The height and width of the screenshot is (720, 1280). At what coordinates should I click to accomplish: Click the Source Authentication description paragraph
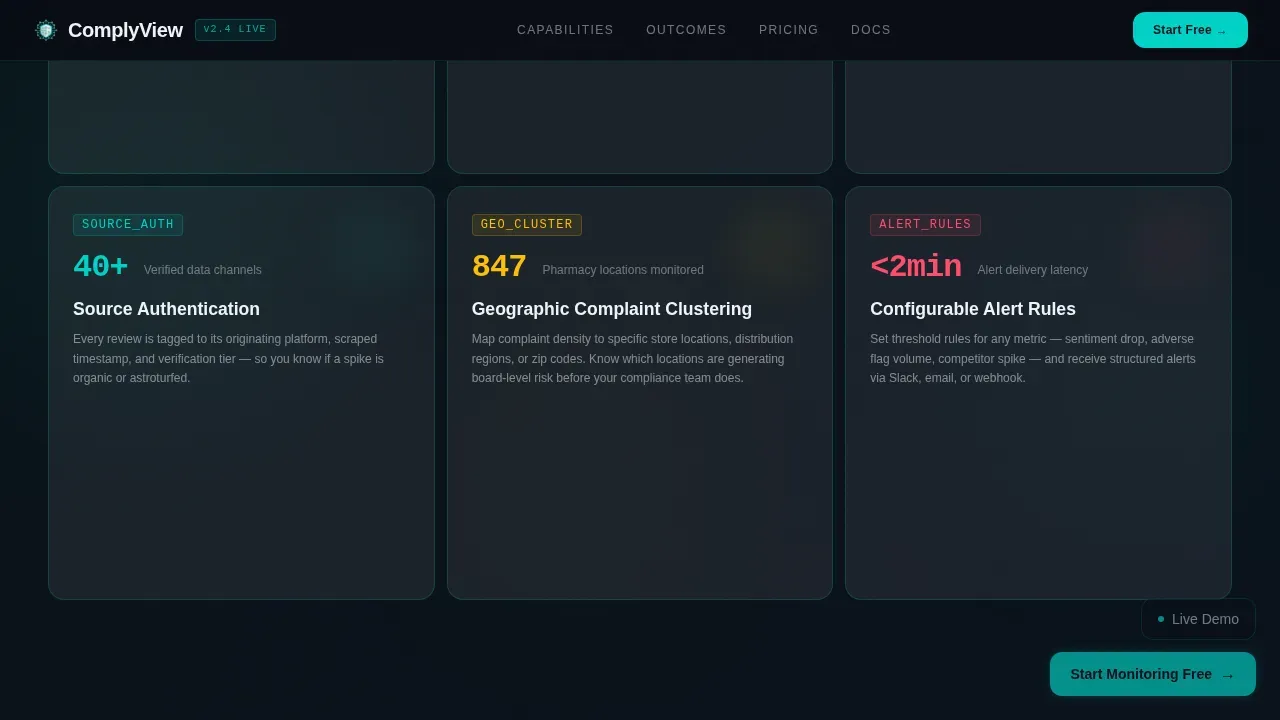[229, 359]
